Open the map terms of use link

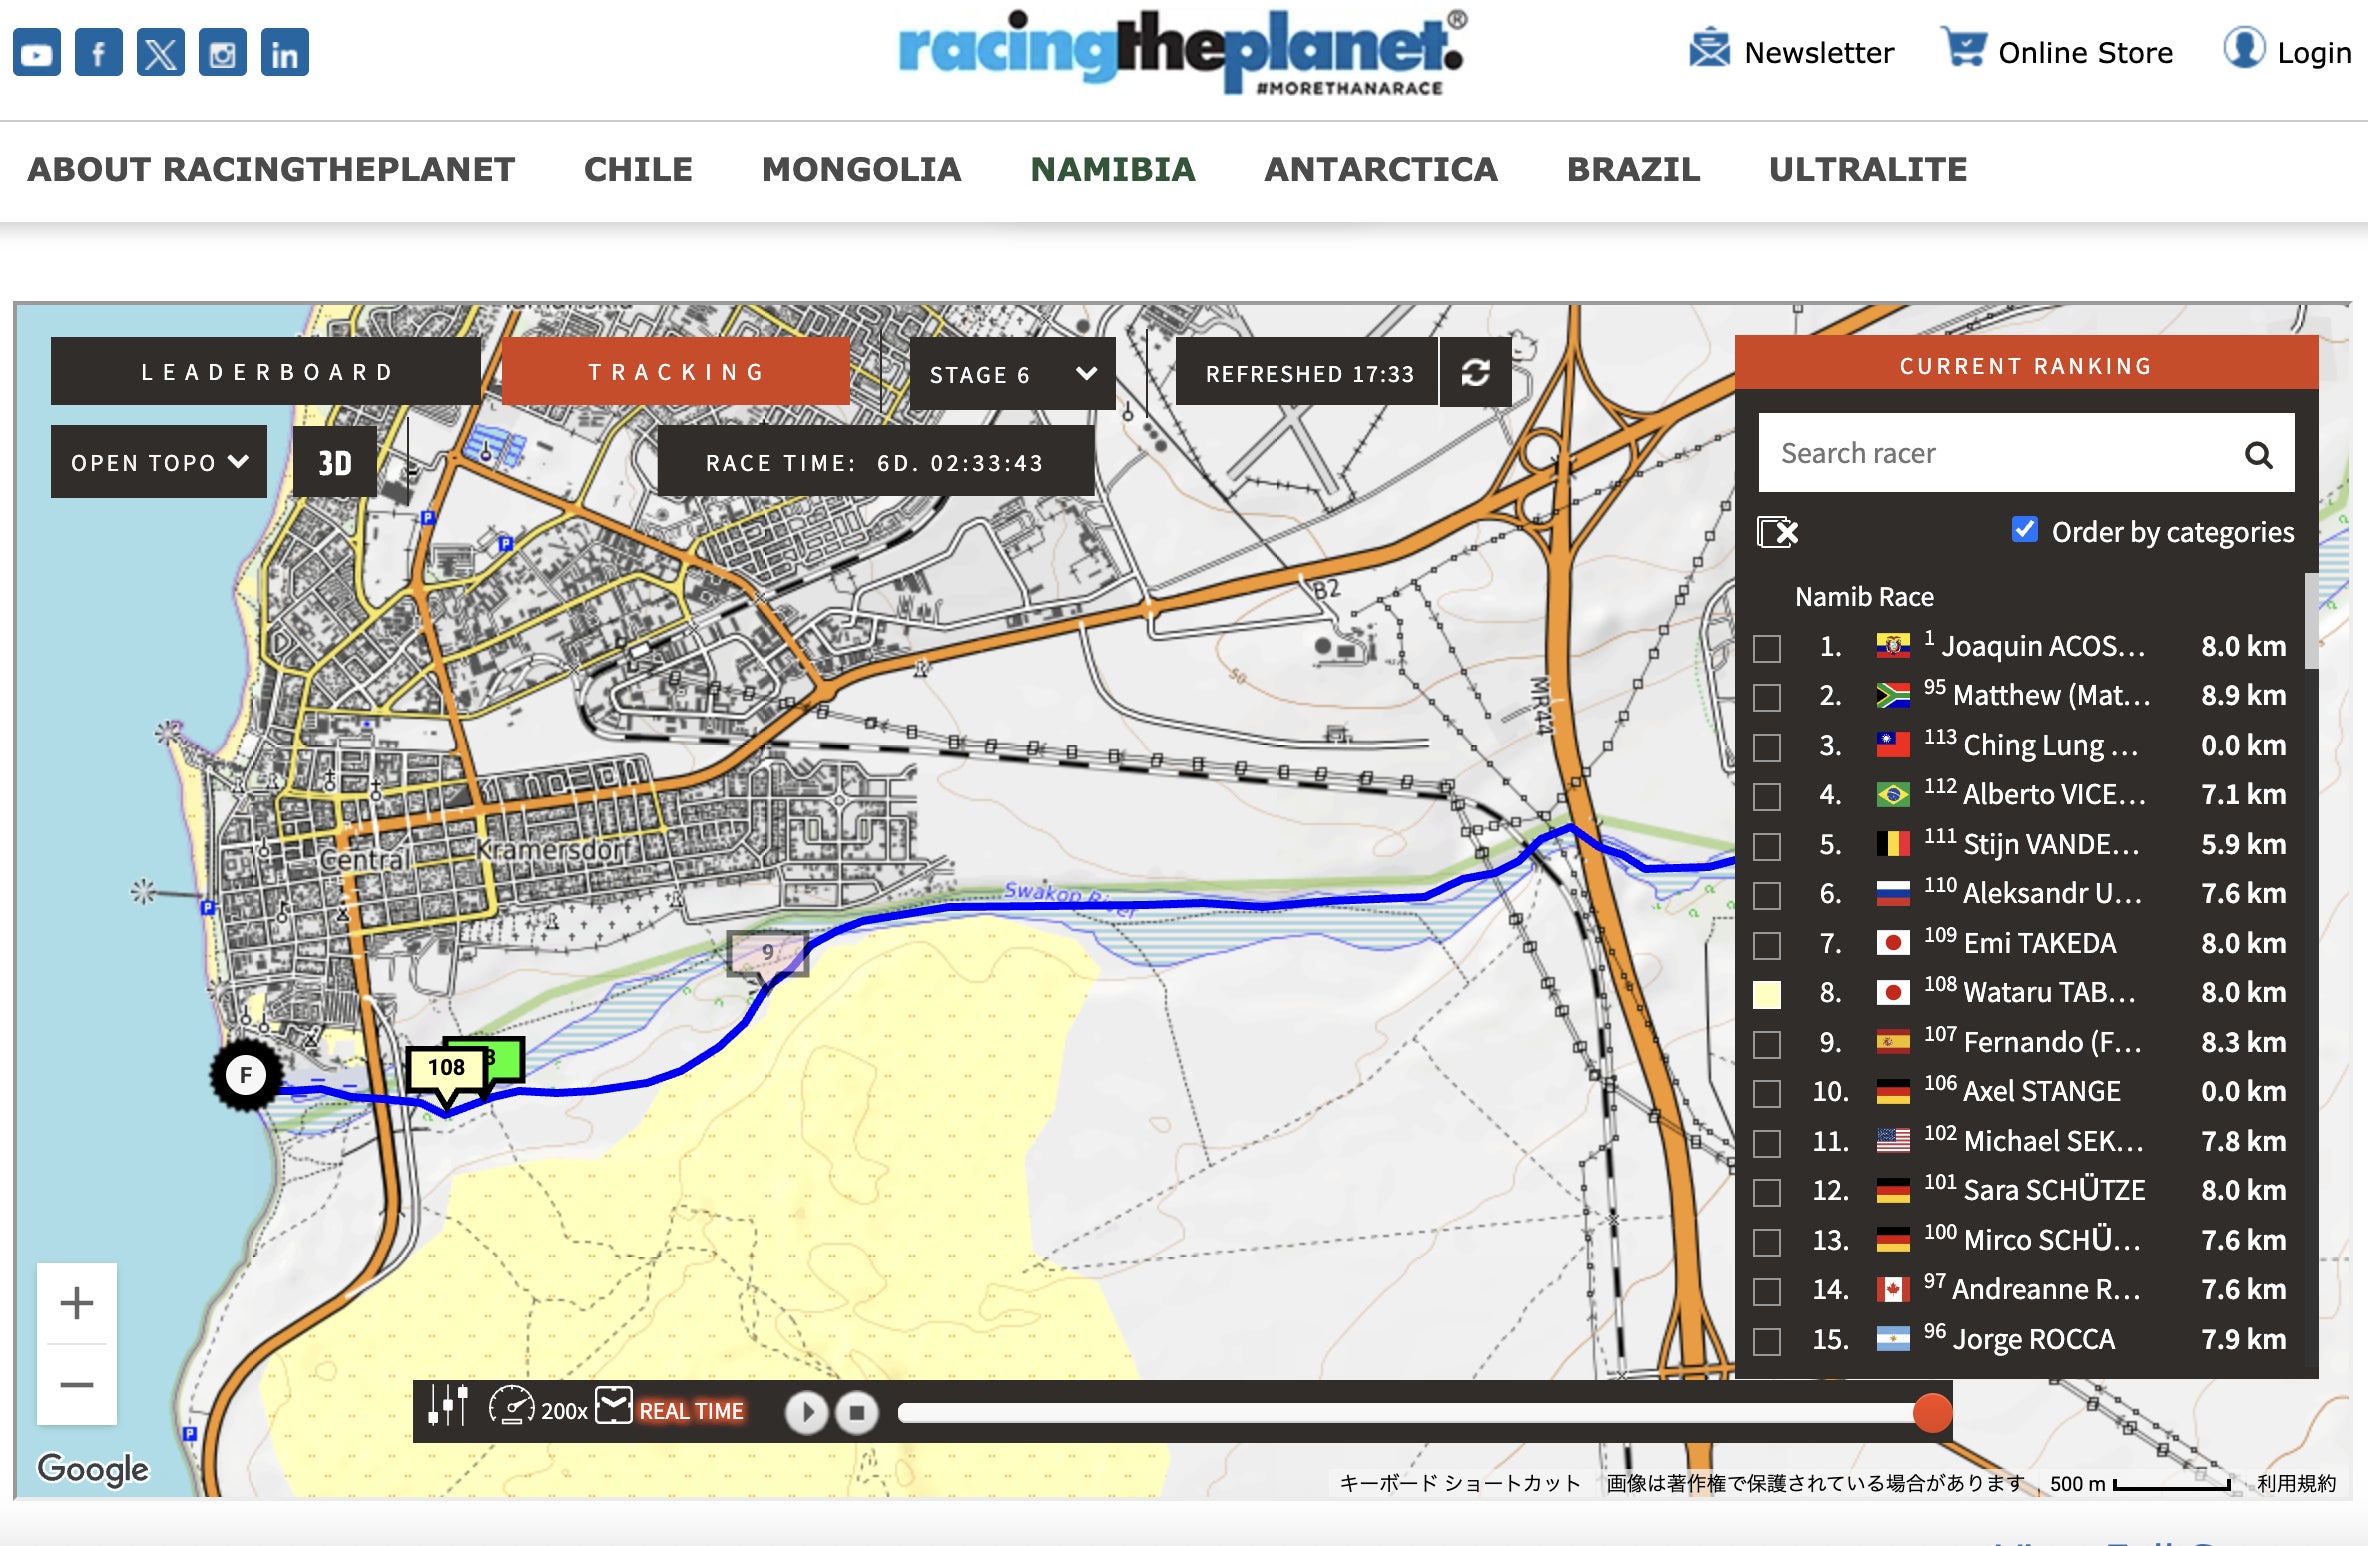point(2296,1483)
